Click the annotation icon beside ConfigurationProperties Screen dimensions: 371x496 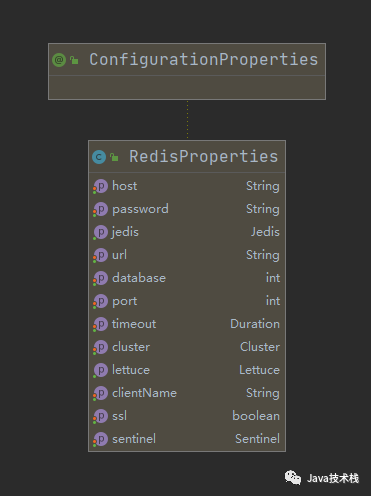coord(59,60)
